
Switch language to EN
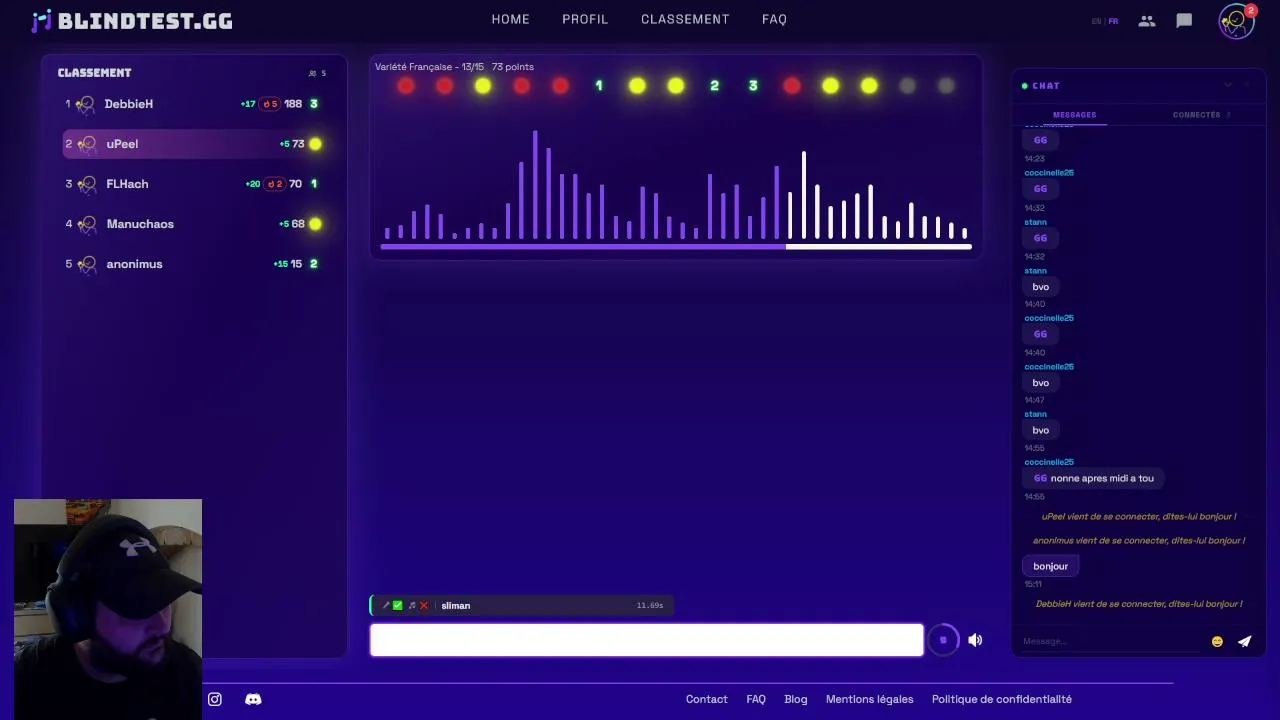pos(1096,21)
